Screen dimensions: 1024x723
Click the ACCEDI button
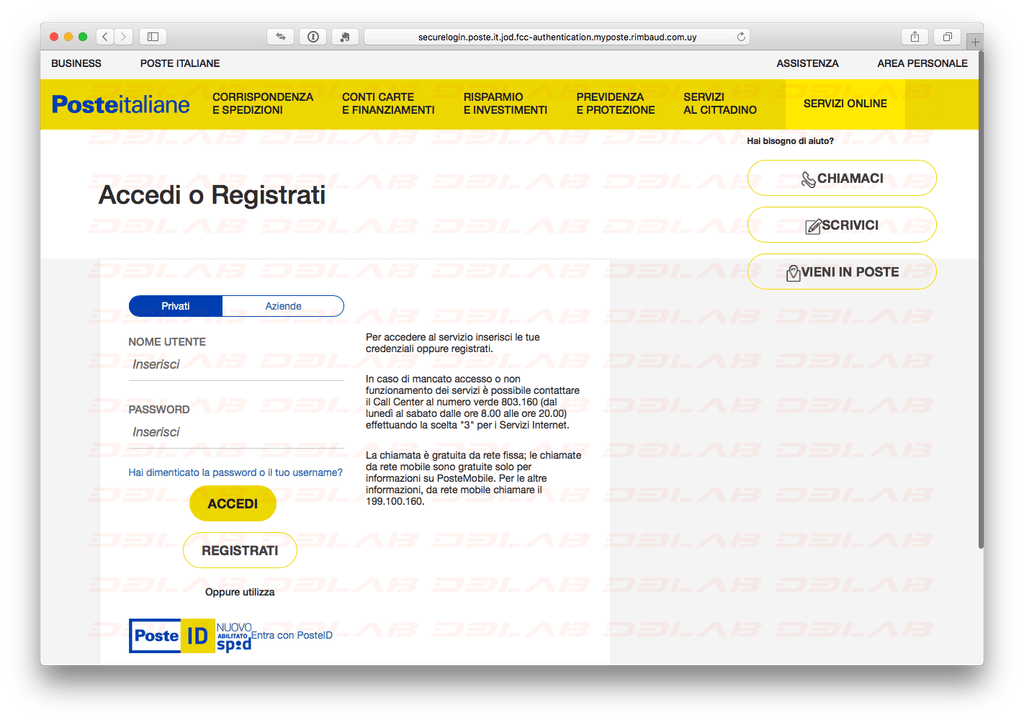tap(232, 503)
